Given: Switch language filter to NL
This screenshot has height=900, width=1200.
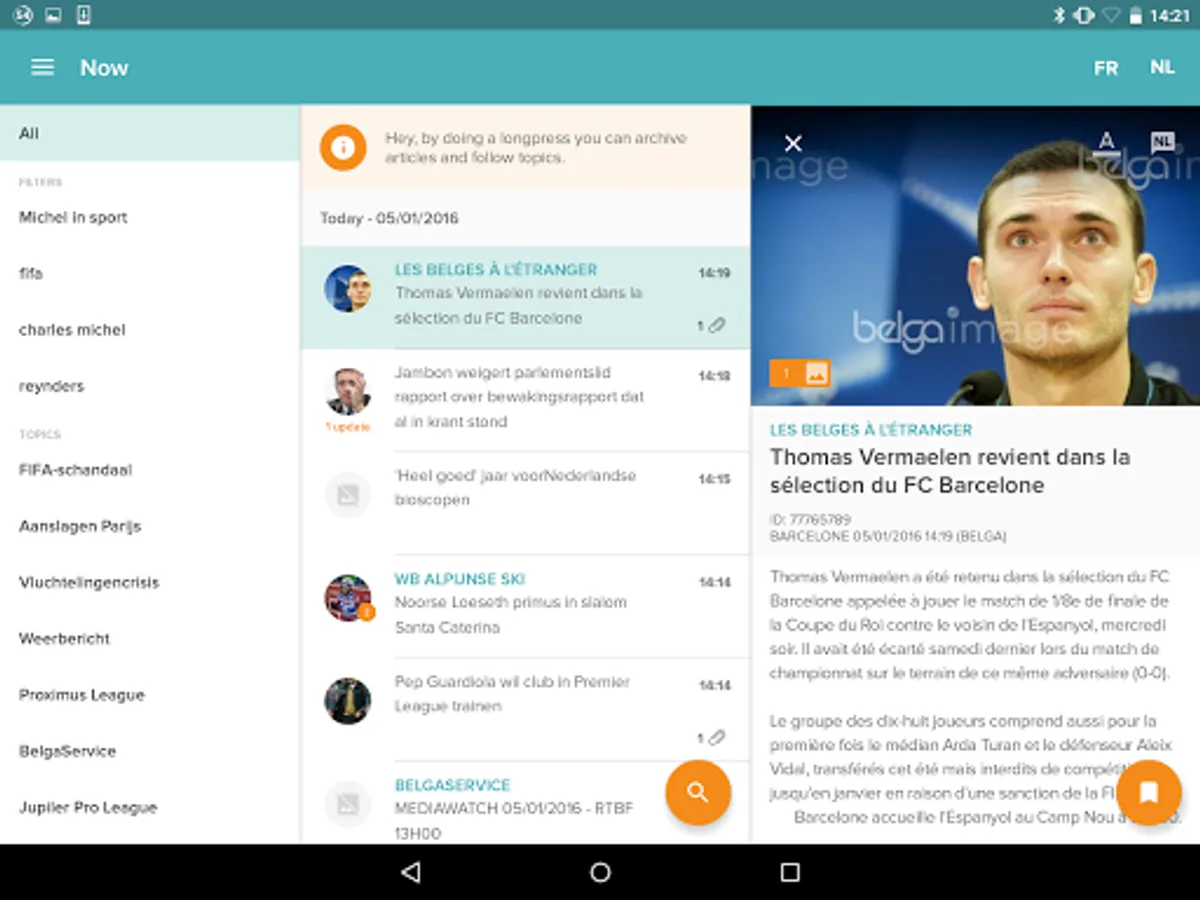Looking at the screenshot, I should (1162, 67).
